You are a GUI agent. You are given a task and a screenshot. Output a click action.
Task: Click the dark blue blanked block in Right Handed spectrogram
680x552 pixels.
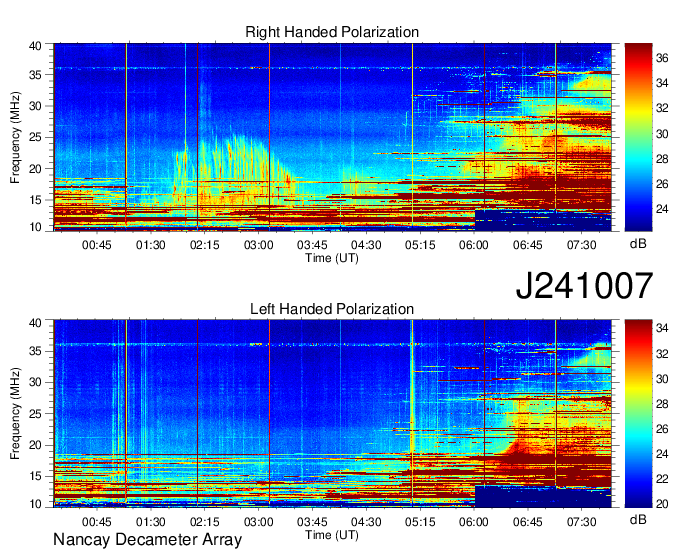[x=543, y=220]
